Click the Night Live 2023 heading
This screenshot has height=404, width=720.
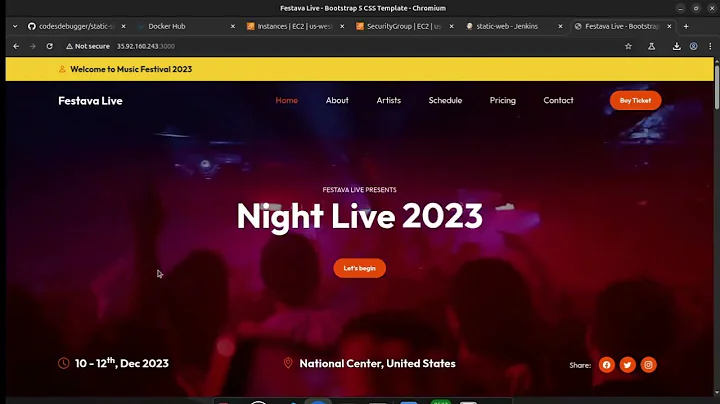[x=360, y=216]
